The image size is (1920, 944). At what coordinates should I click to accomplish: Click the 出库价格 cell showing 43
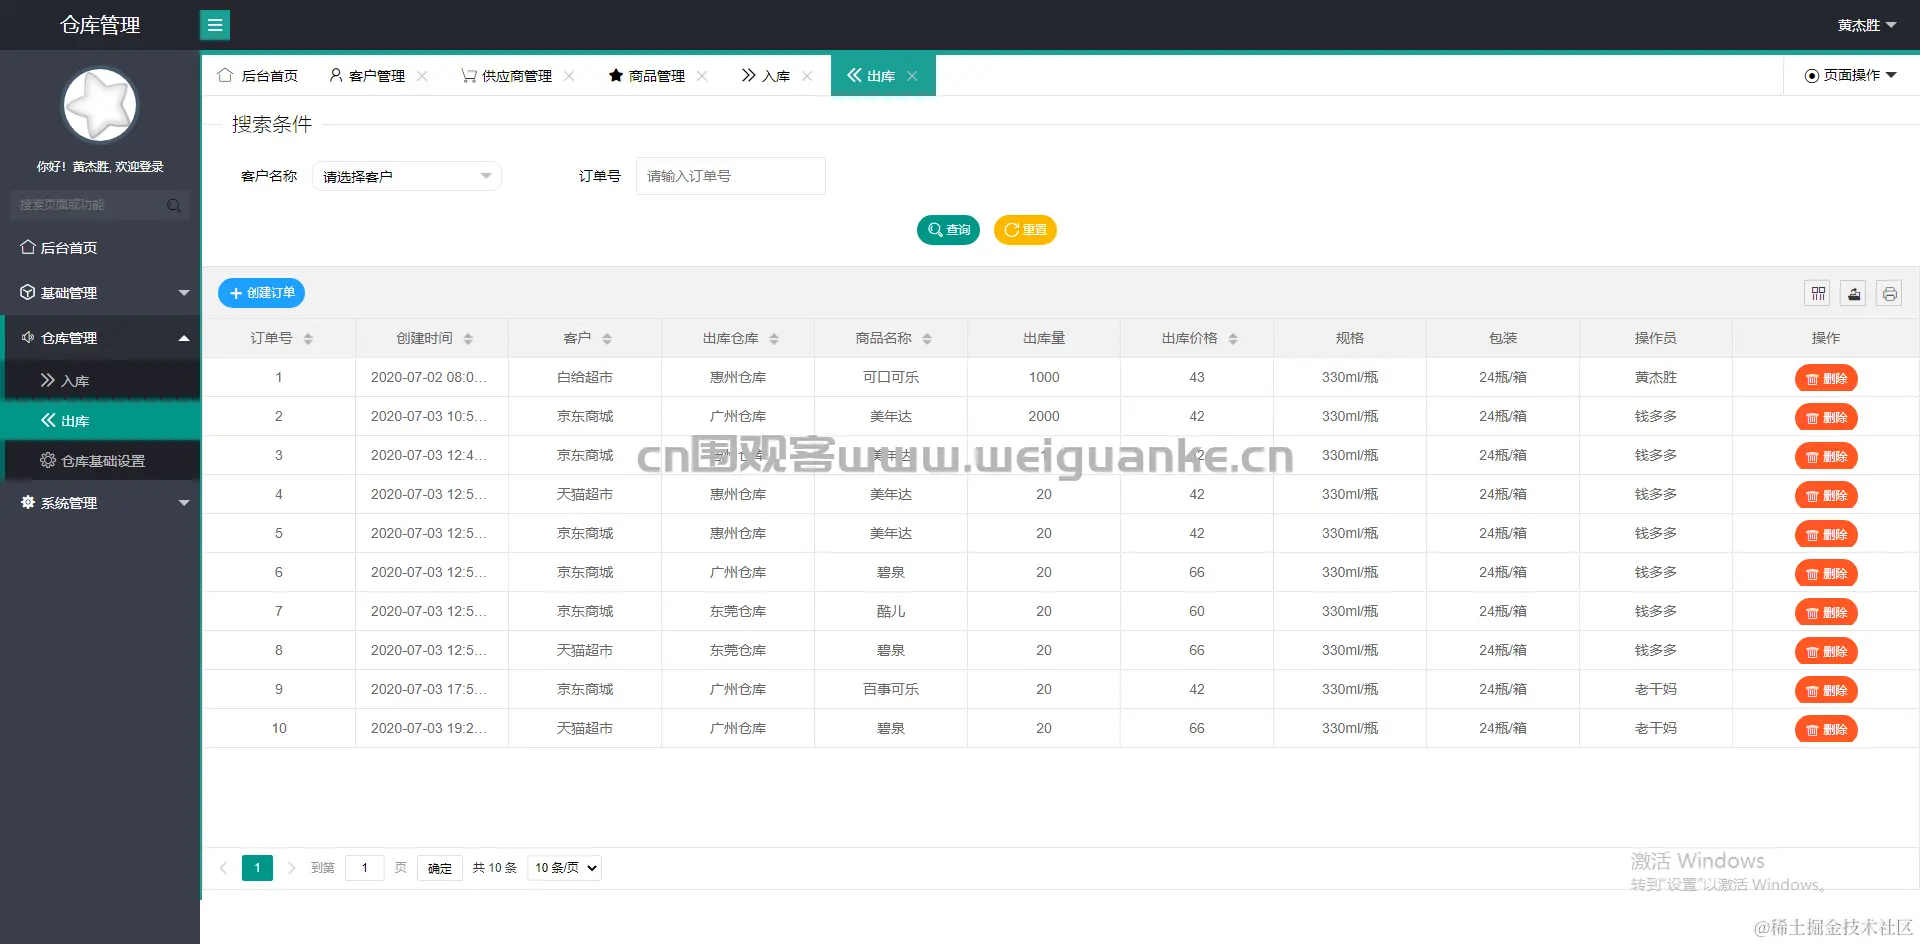tap(1197, 377)
